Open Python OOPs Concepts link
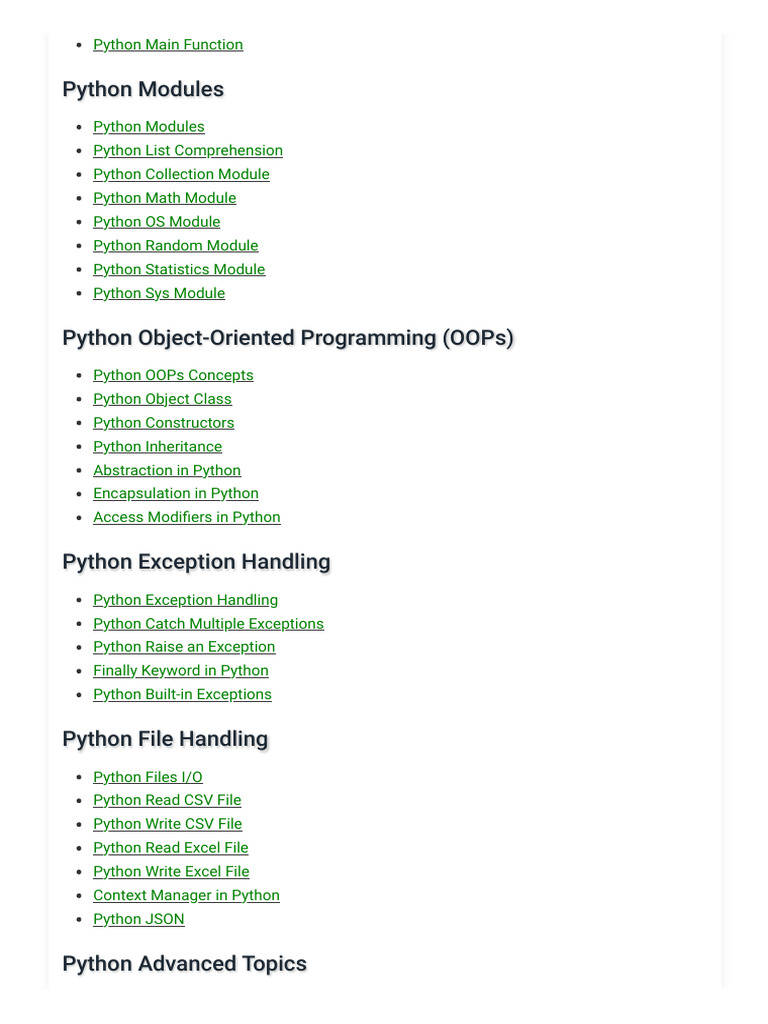The height and width of the screenshot is (1024, 768). coord(173,375)
